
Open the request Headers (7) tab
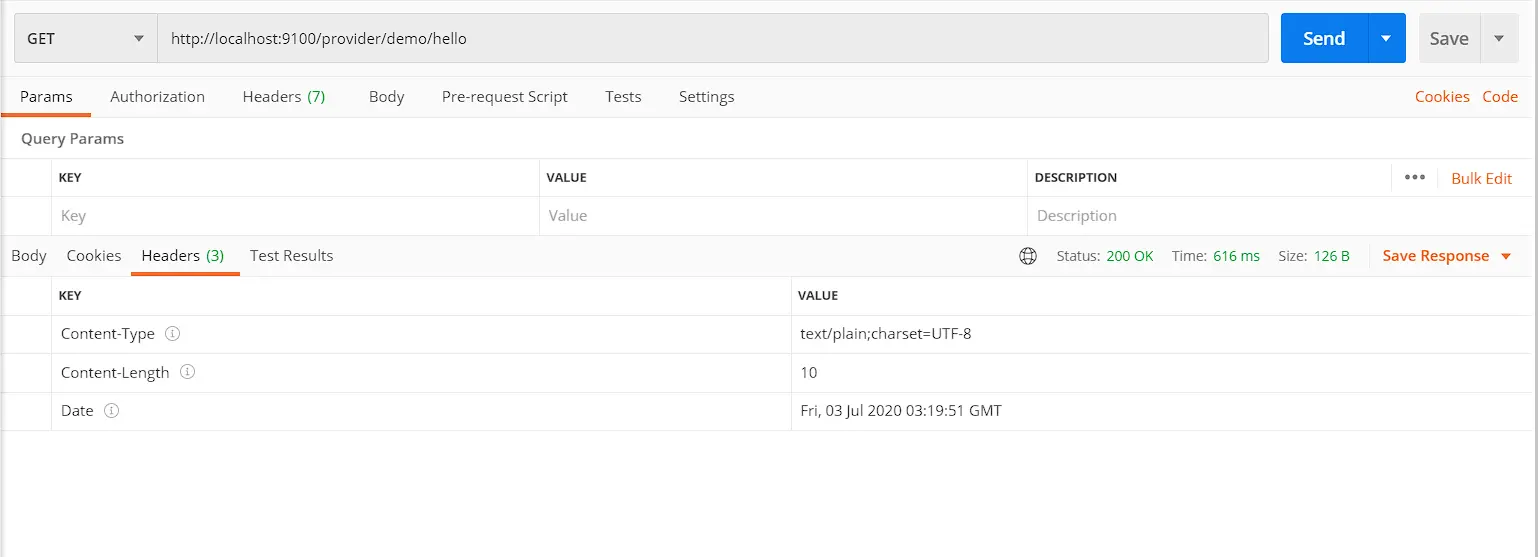pos(283,97)
